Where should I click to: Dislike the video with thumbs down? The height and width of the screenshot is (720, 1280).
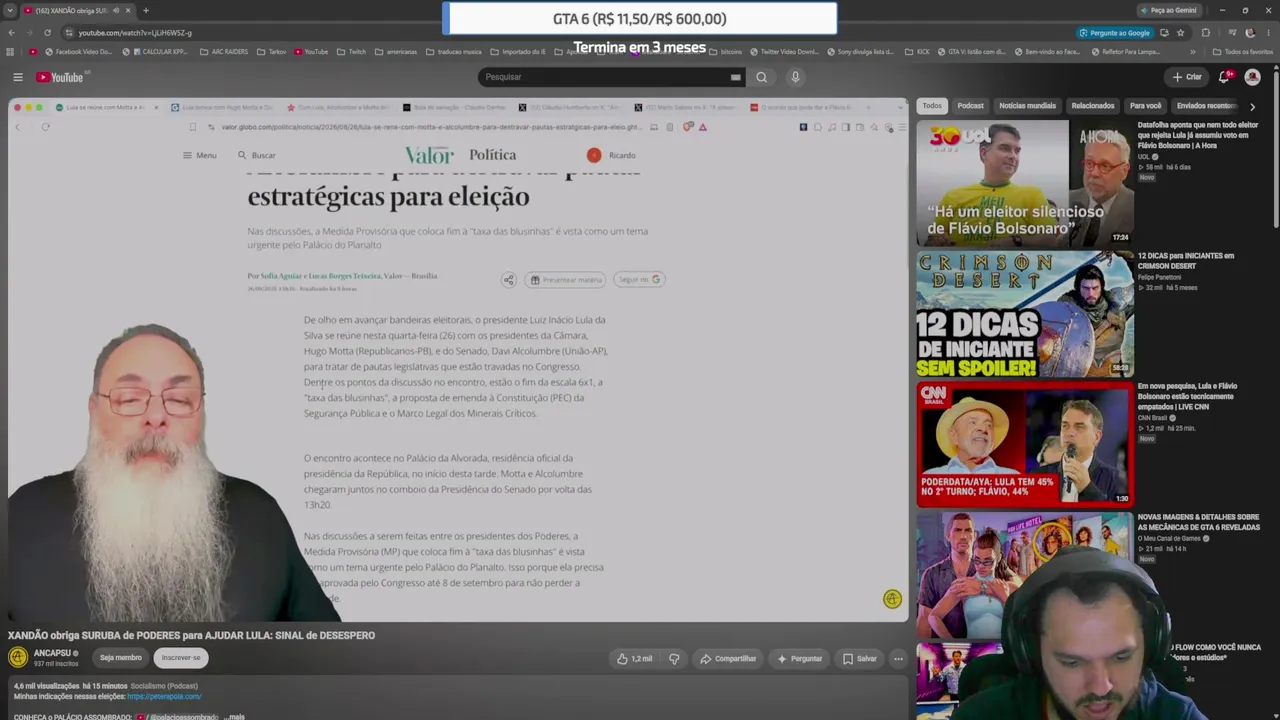(674, 659)
